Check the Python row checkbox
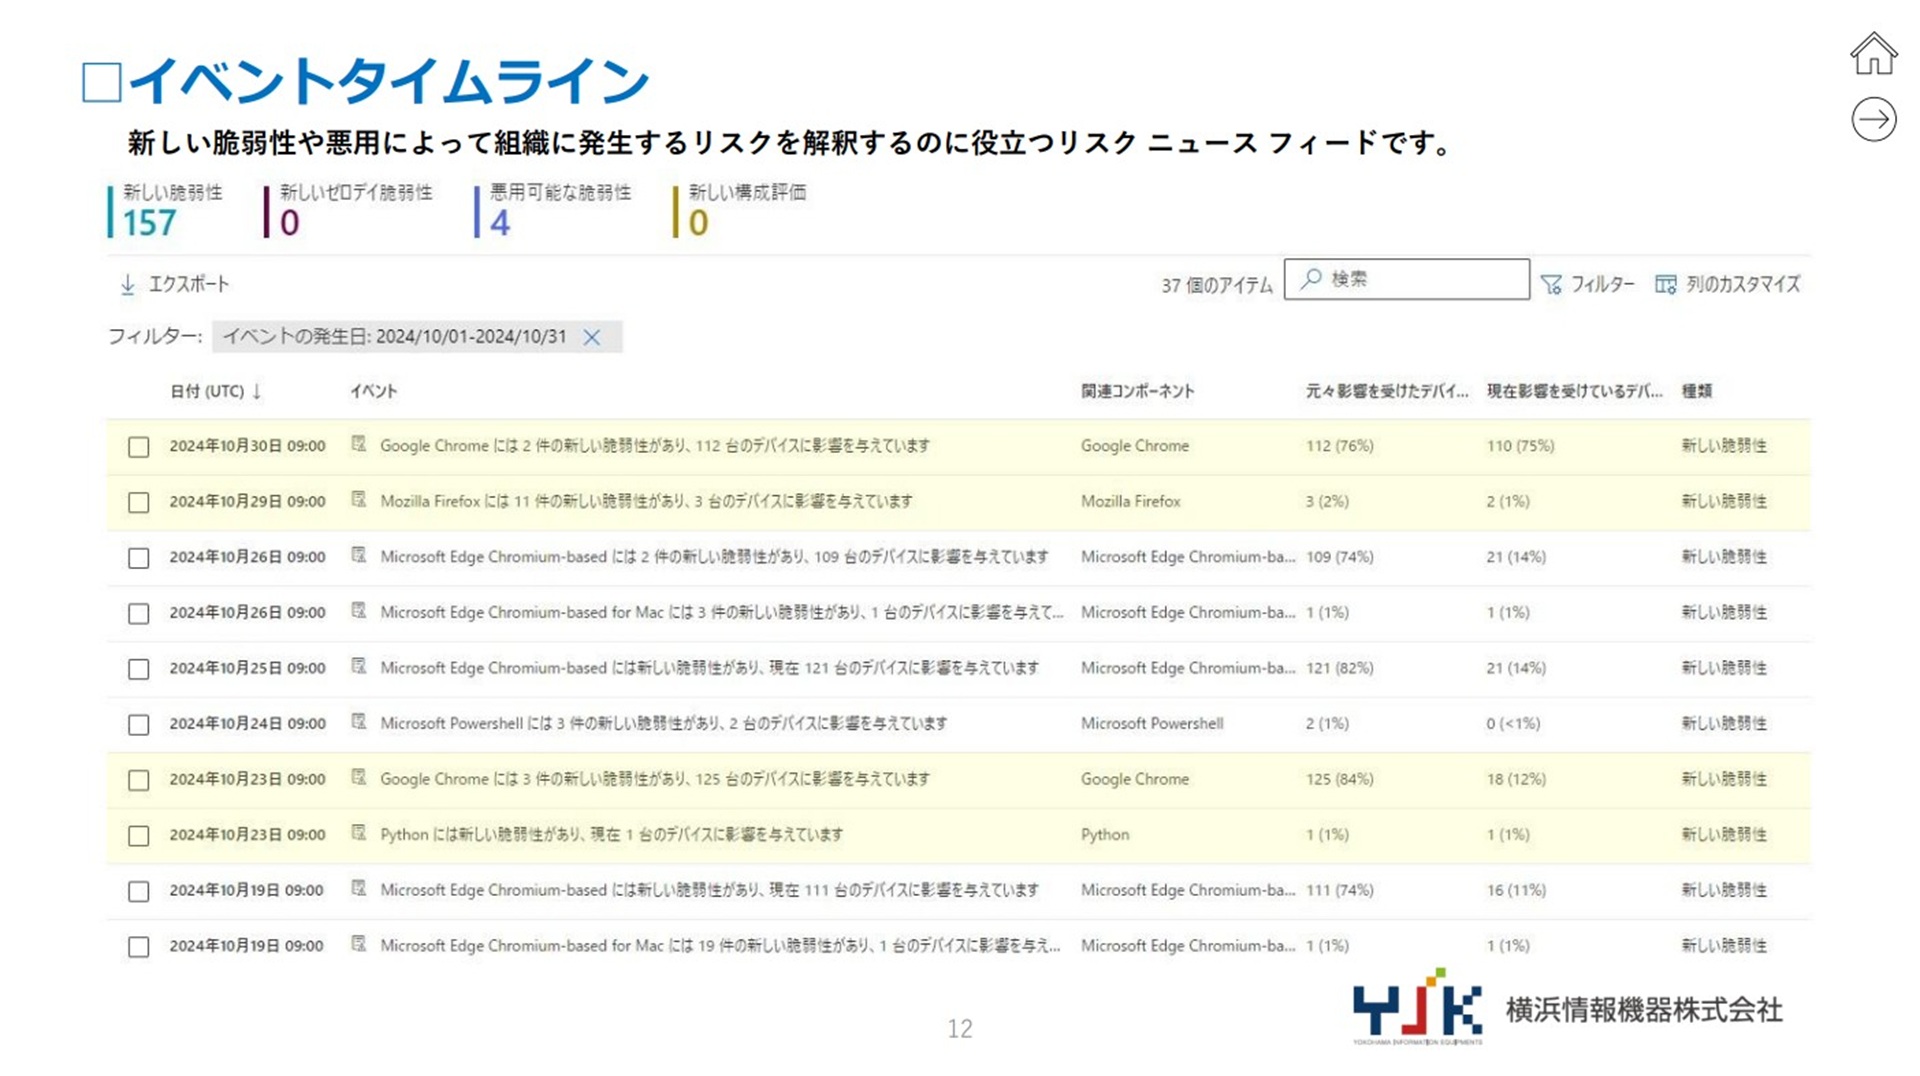This screenshot has width=1920, height=1076. [139, 835]
